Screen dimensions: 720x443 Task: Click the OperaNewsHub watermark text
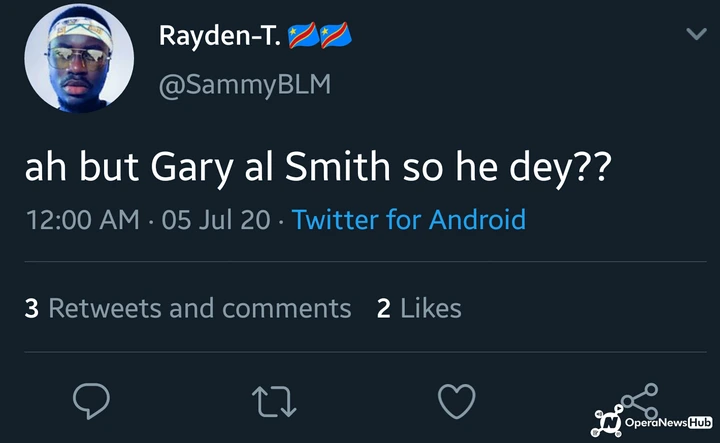pyautogui.click(x=666, y=423)
